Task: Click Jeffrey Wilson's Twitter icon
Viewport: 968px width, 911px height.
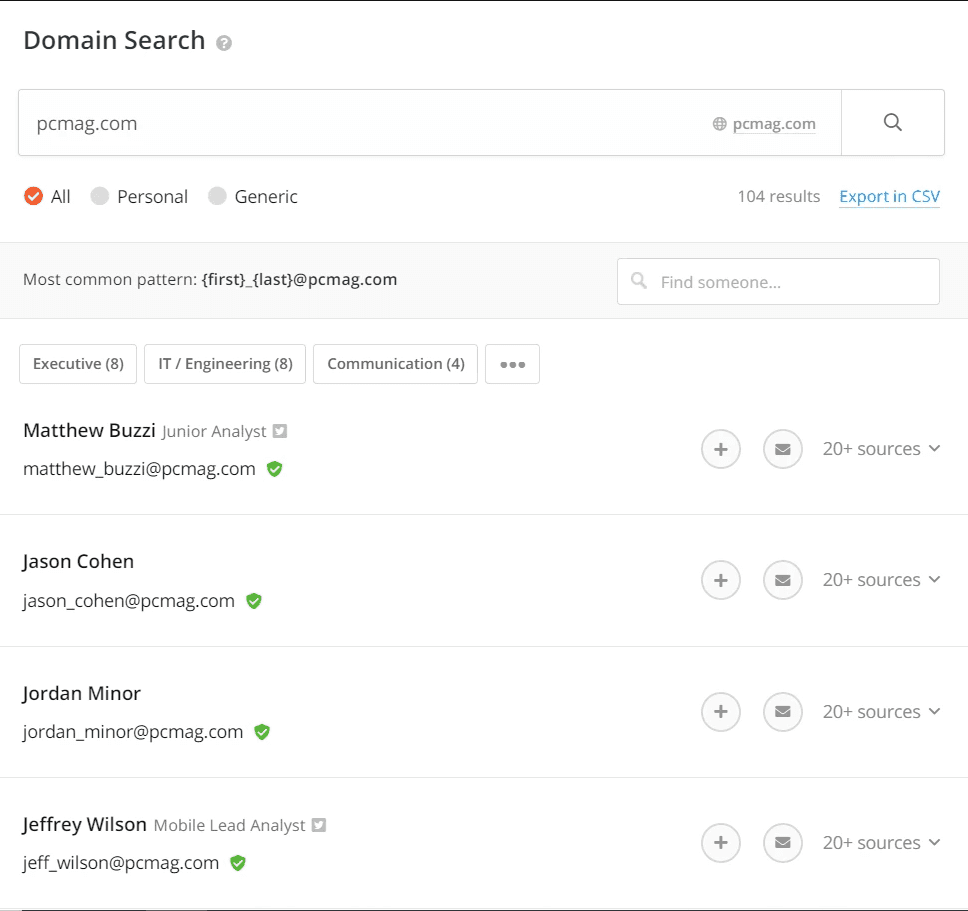Action: coord(318,824)
